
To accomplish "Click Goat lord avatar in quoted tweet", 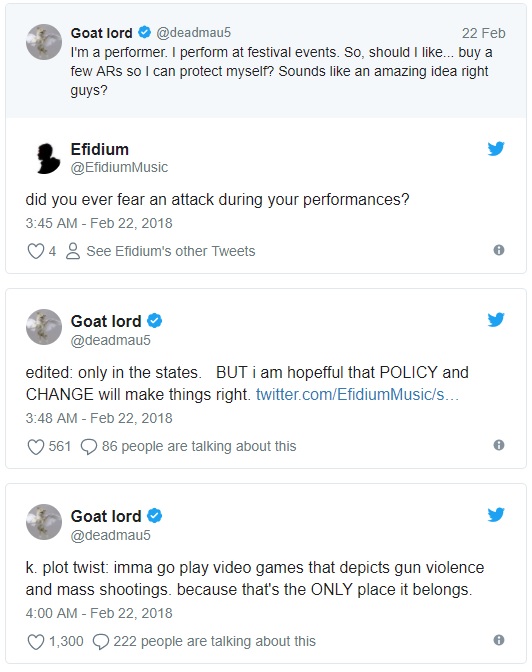I will coord(44,42).
